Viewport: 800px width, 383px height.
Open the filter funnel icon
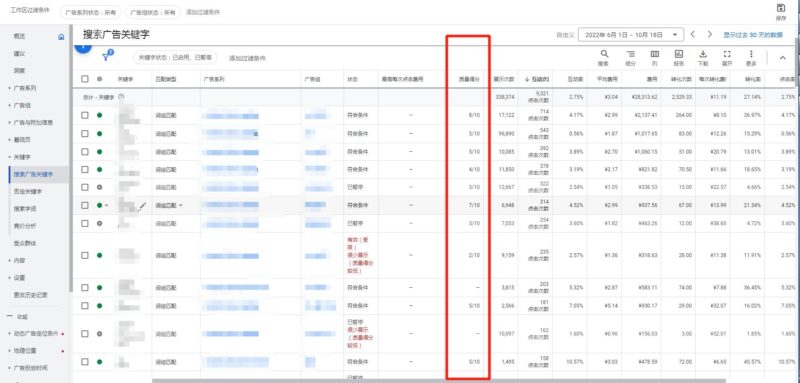point(106,57)
